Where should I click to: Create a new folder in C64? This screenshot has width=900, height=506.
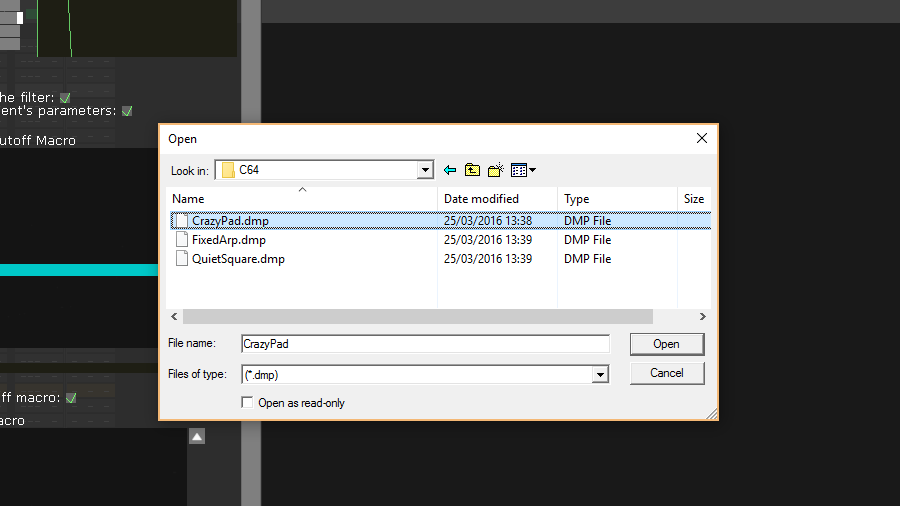coord(495,170)
